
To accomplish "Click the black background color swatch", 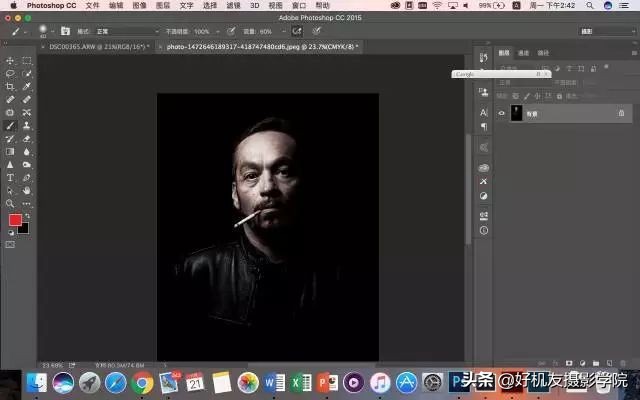I will tap(24, 229).
